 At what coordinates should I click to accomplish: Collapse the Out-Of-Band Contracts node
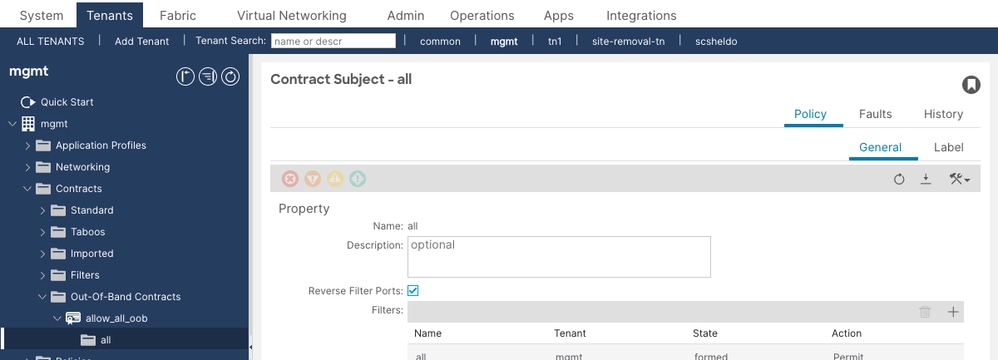43,296
